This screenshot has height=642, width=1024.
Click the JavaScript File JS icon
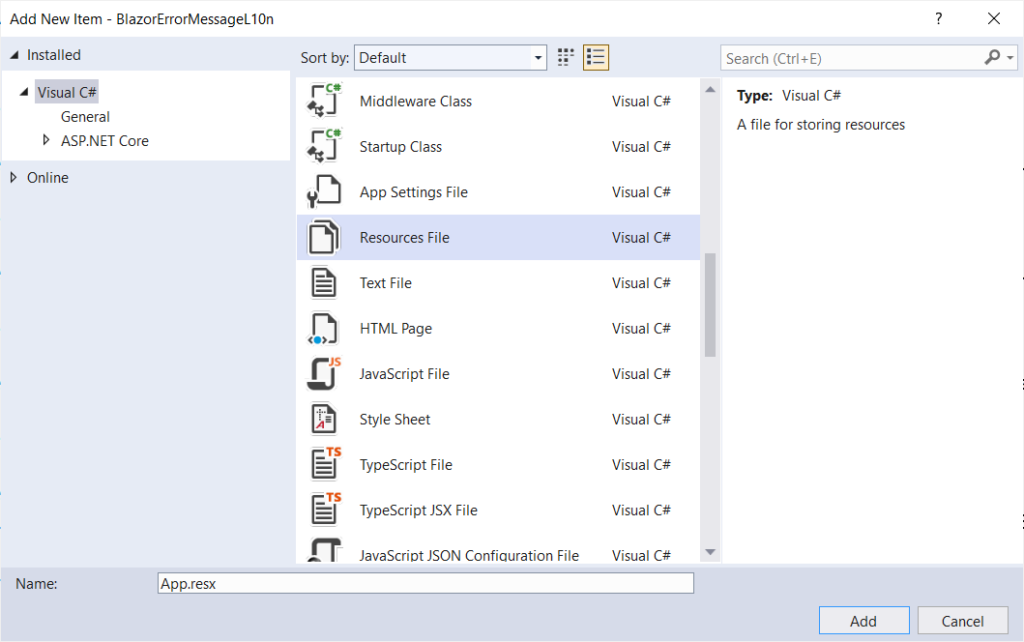coord(324,374)
